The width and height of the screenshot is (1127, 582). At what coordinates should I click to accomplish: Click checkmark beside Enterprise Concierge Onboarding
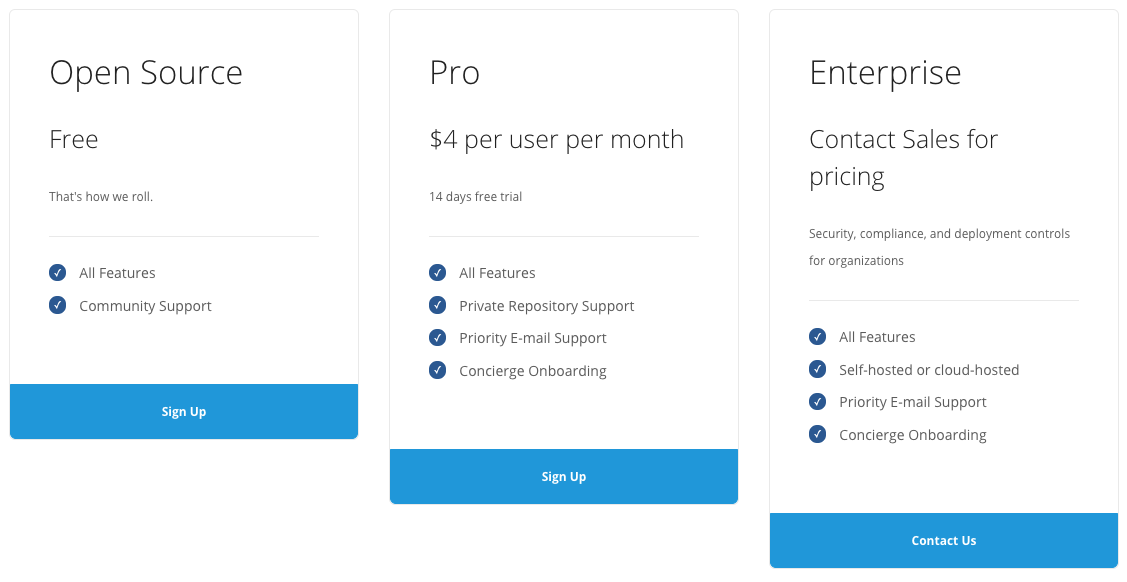coord(817,434)
